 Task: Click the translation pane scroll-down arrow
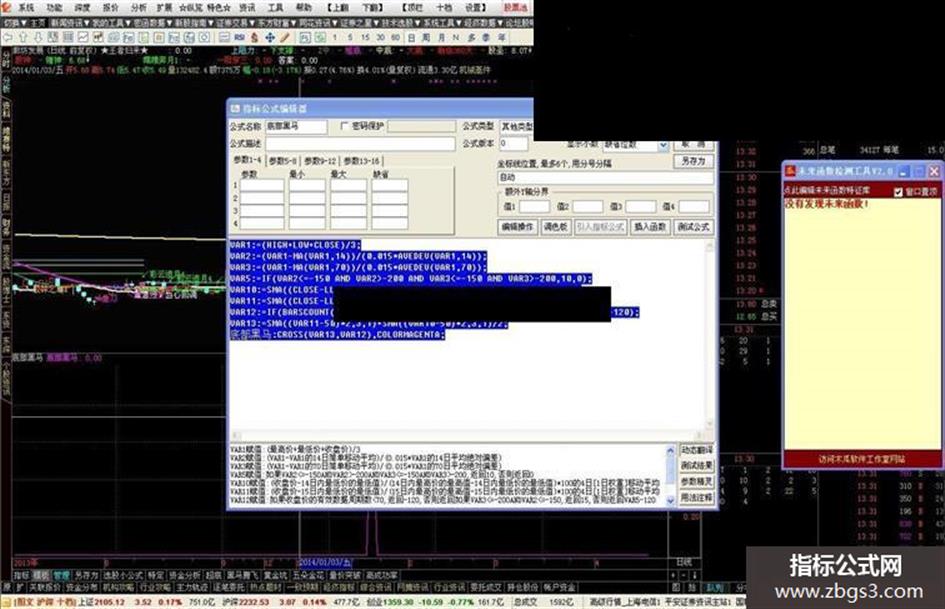pos(671,500)
